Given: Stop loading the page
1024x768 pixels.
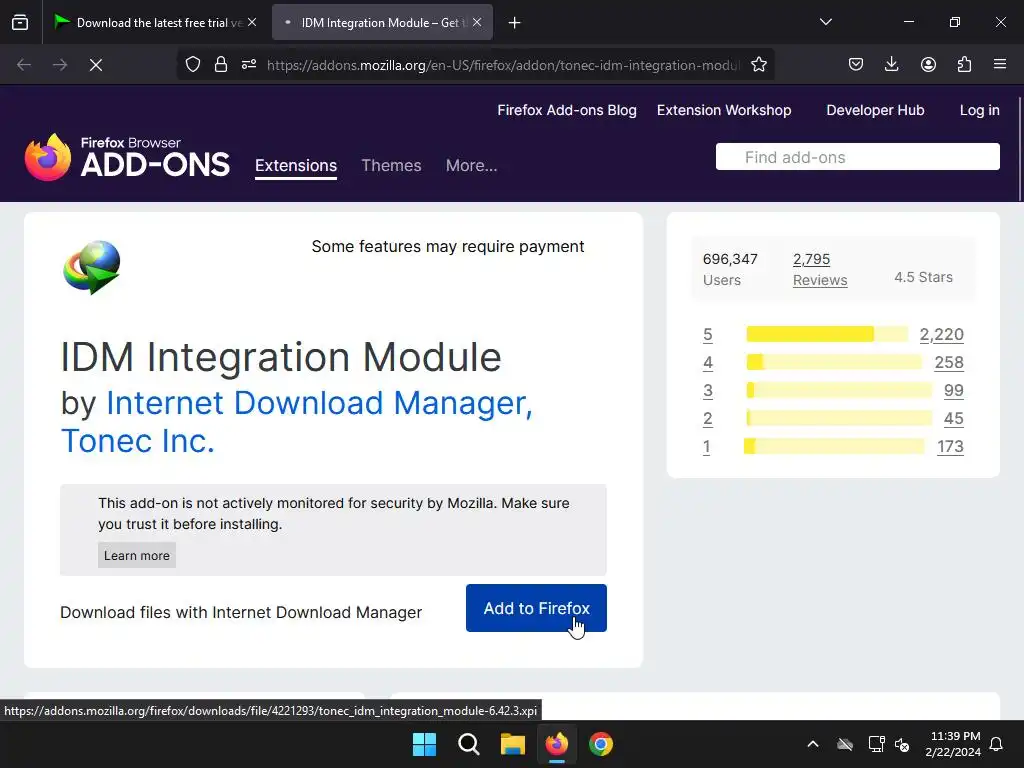Looking at the screenshot, I should click(96, 65).
